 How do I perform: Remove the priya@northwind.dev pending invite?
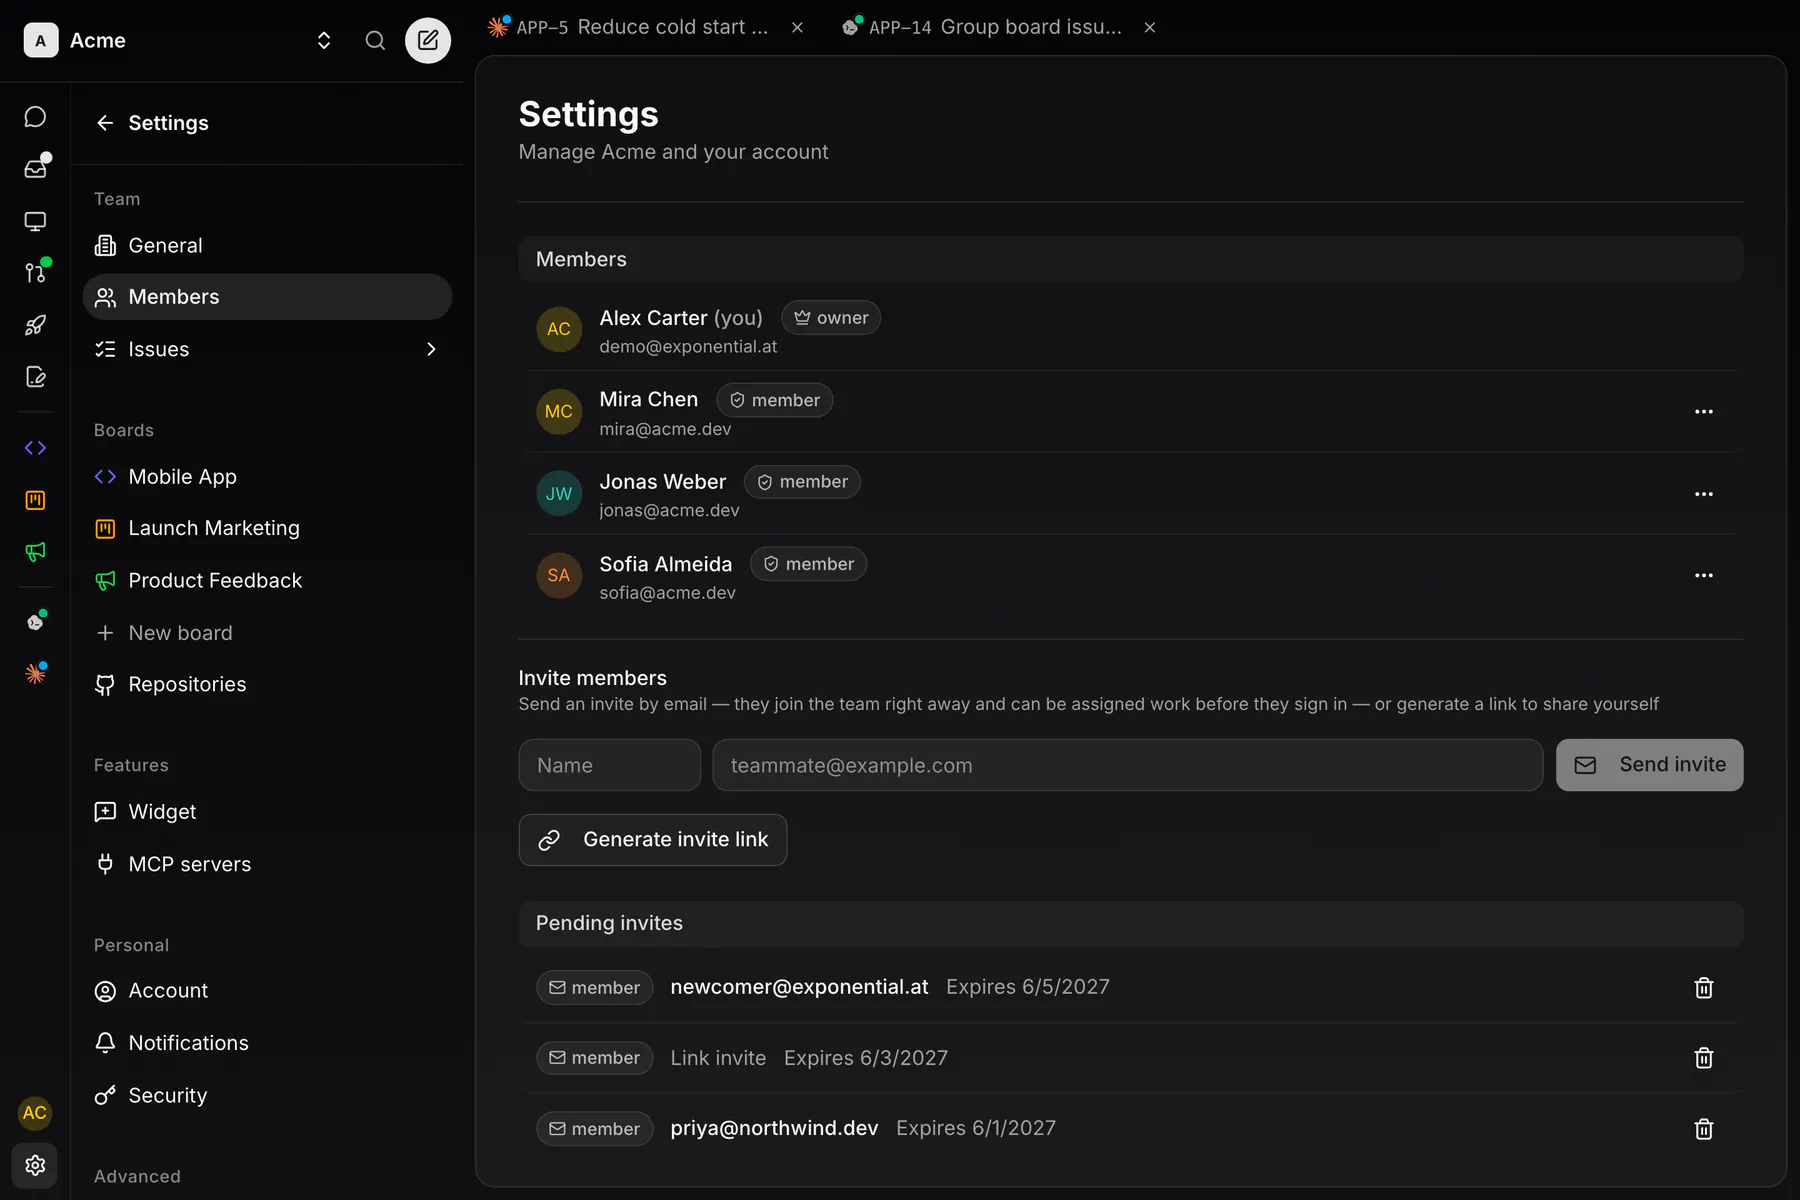1704,1129
